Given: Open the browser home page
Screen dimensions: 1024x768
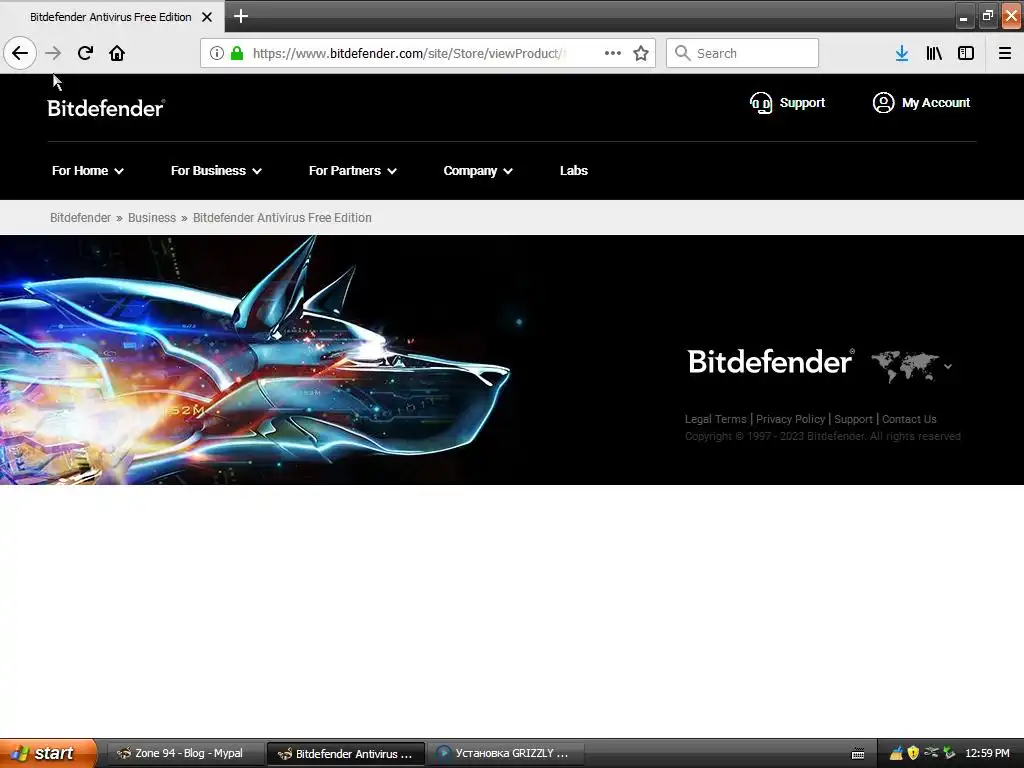Looking at the screenshot, I should coord(117,53).
